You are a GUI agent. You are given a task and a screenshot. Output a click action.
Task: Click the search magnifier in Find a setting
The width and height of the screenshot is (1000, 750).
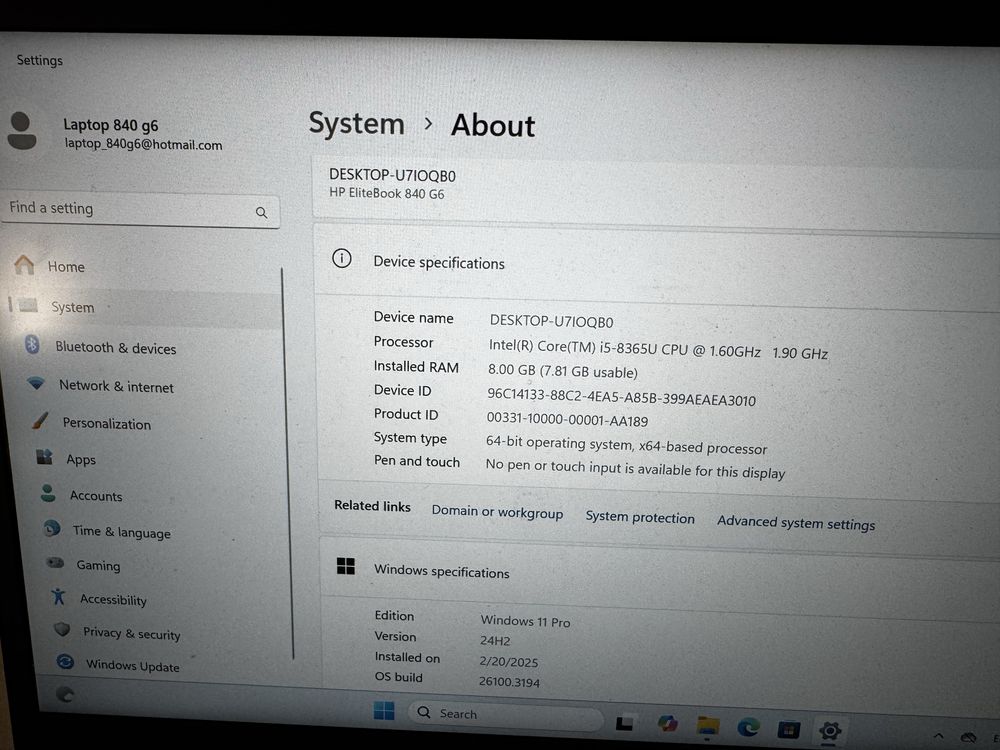click(261, 212)
